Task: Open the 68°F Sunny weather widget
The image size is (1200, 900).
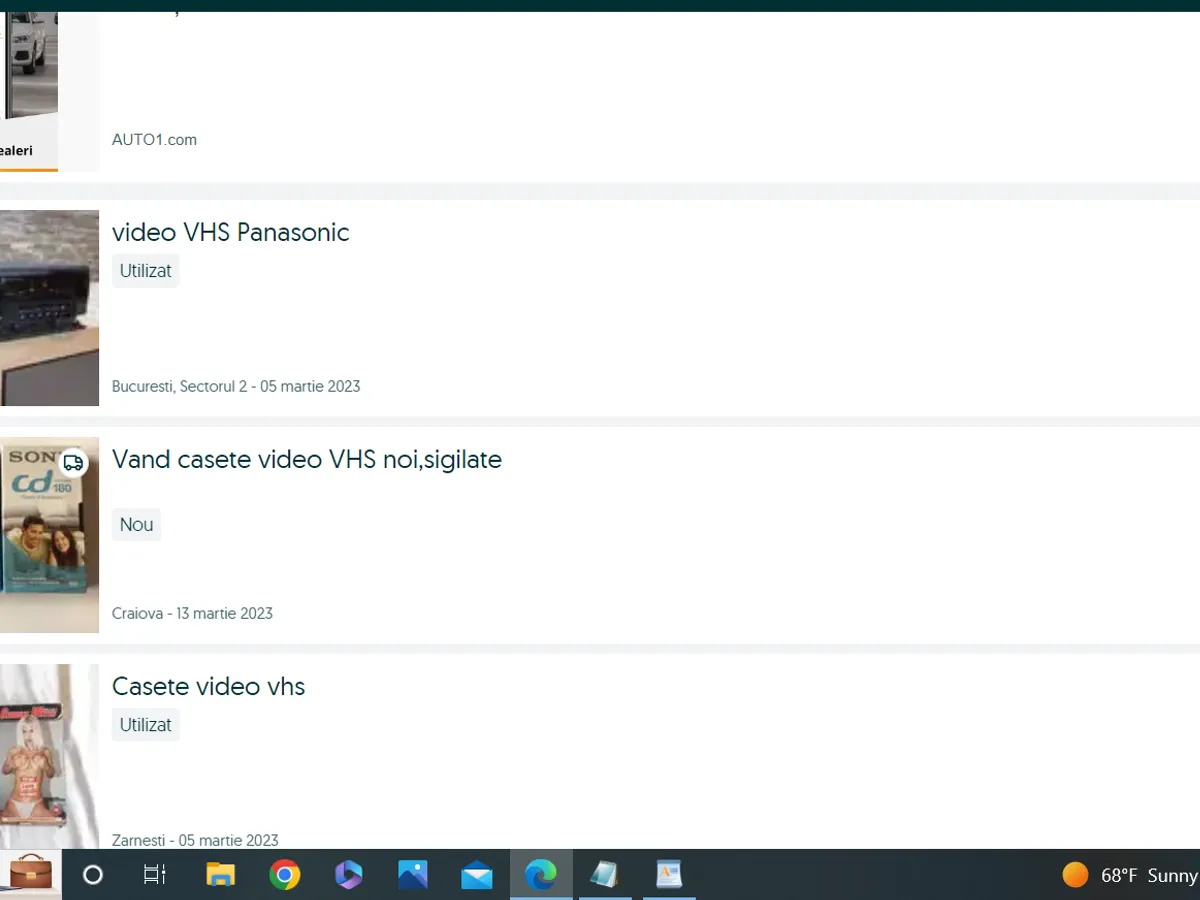Action: click(x=1130, y=875)
